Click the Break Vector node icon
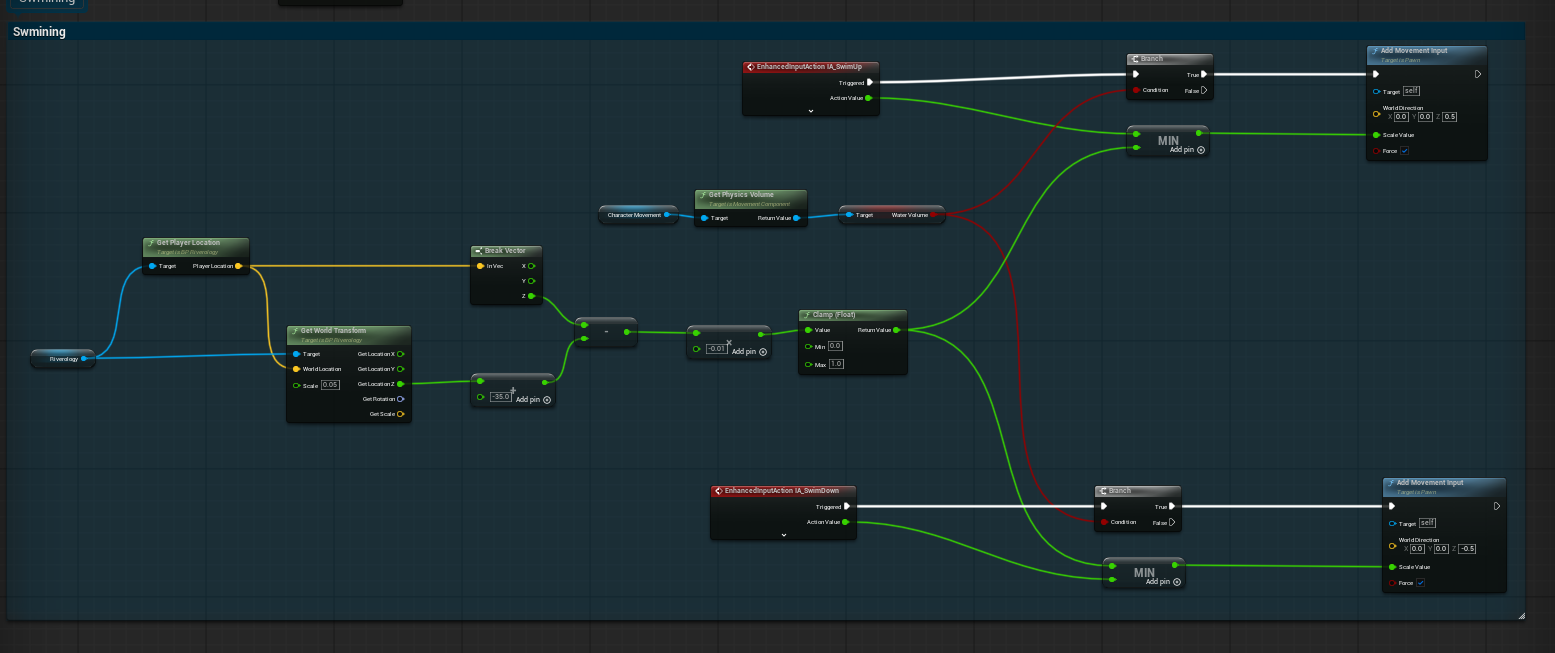Viewport: 1555px width, 653px height. coord(477,251)
